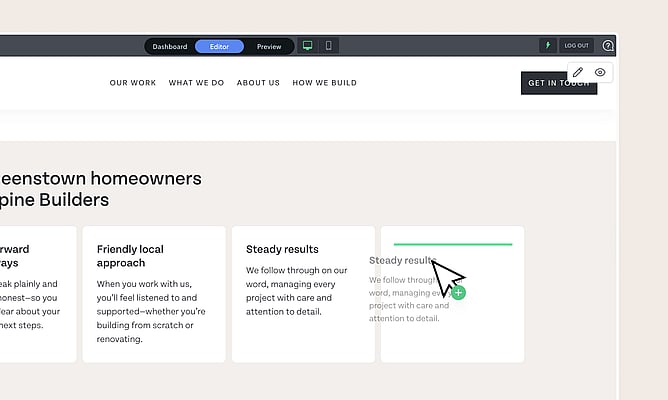Select the Steady results card heading

pos(282,249)
